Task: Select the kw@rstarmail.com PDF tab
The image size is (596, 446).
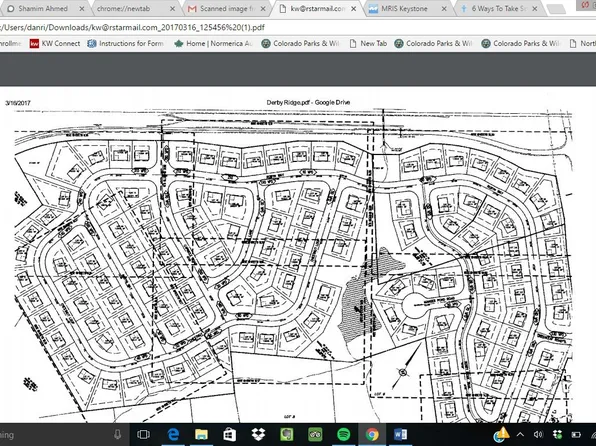Action: click(318, 8)
